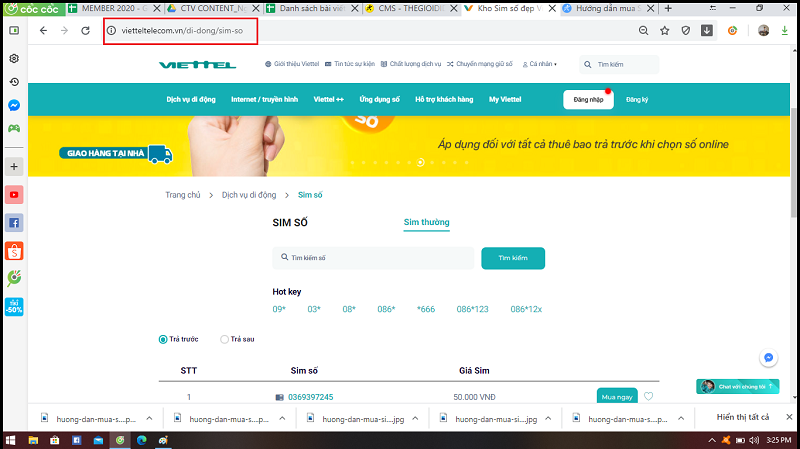The height and width of the screenshot is (449, 800).
Task: Click the Đăng nhập button
Action: point(588,99)
